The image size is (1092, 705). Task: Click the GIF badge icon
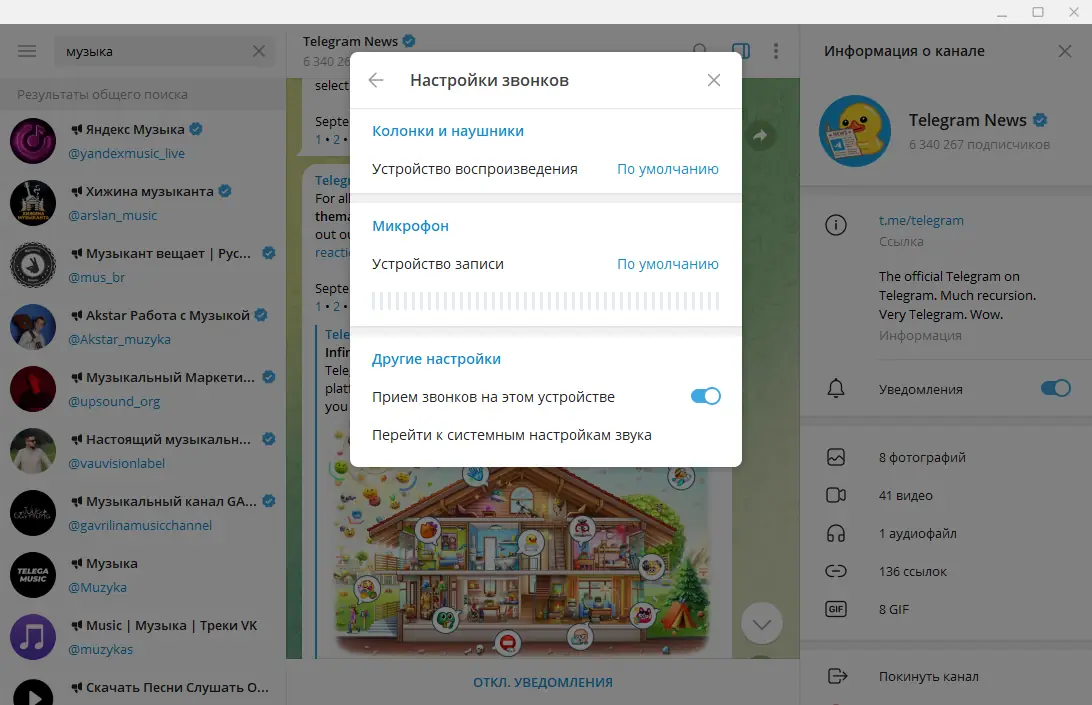point(836,610)
